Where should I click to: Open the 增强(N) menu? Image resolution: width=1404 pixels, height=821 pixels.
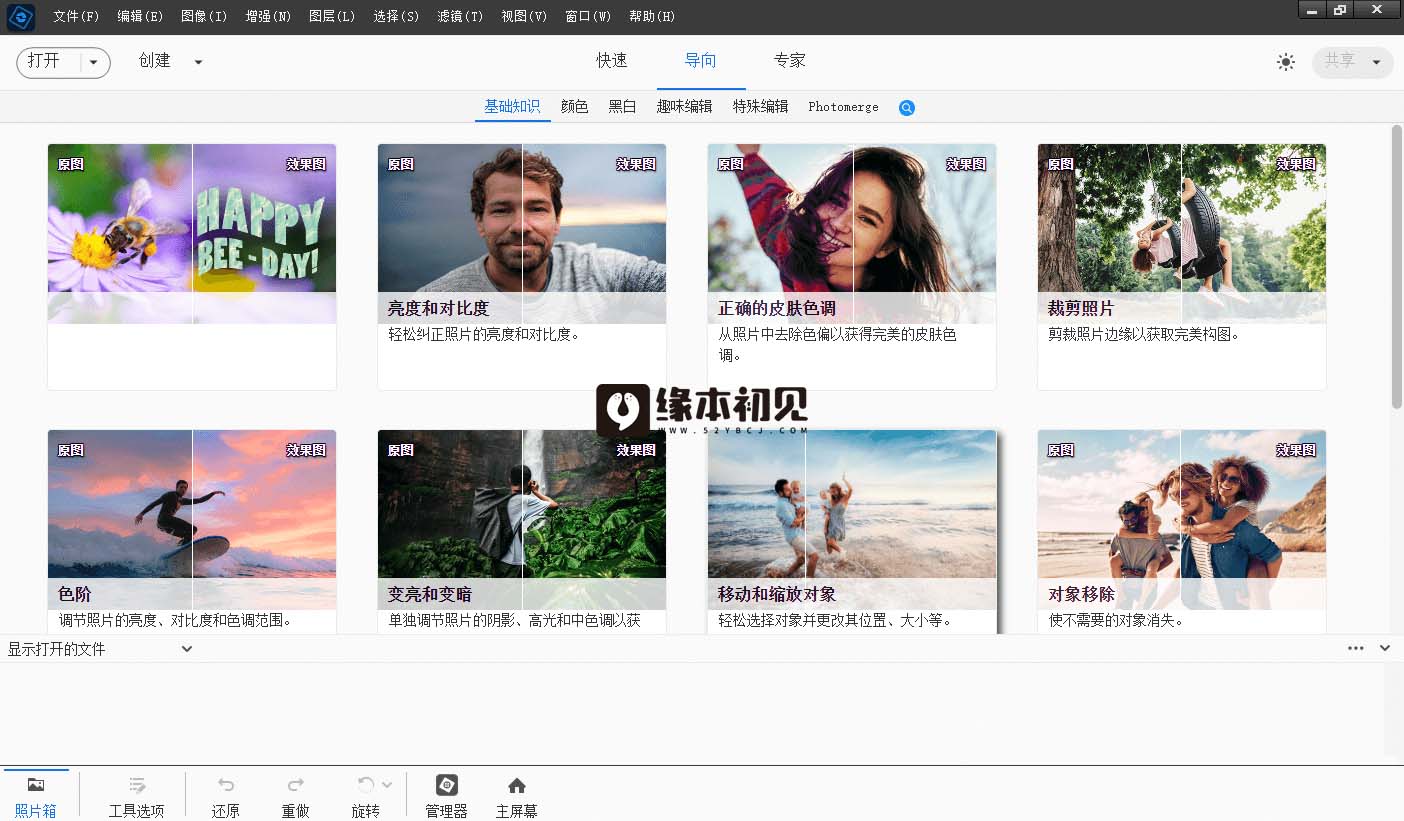point(268,17)
